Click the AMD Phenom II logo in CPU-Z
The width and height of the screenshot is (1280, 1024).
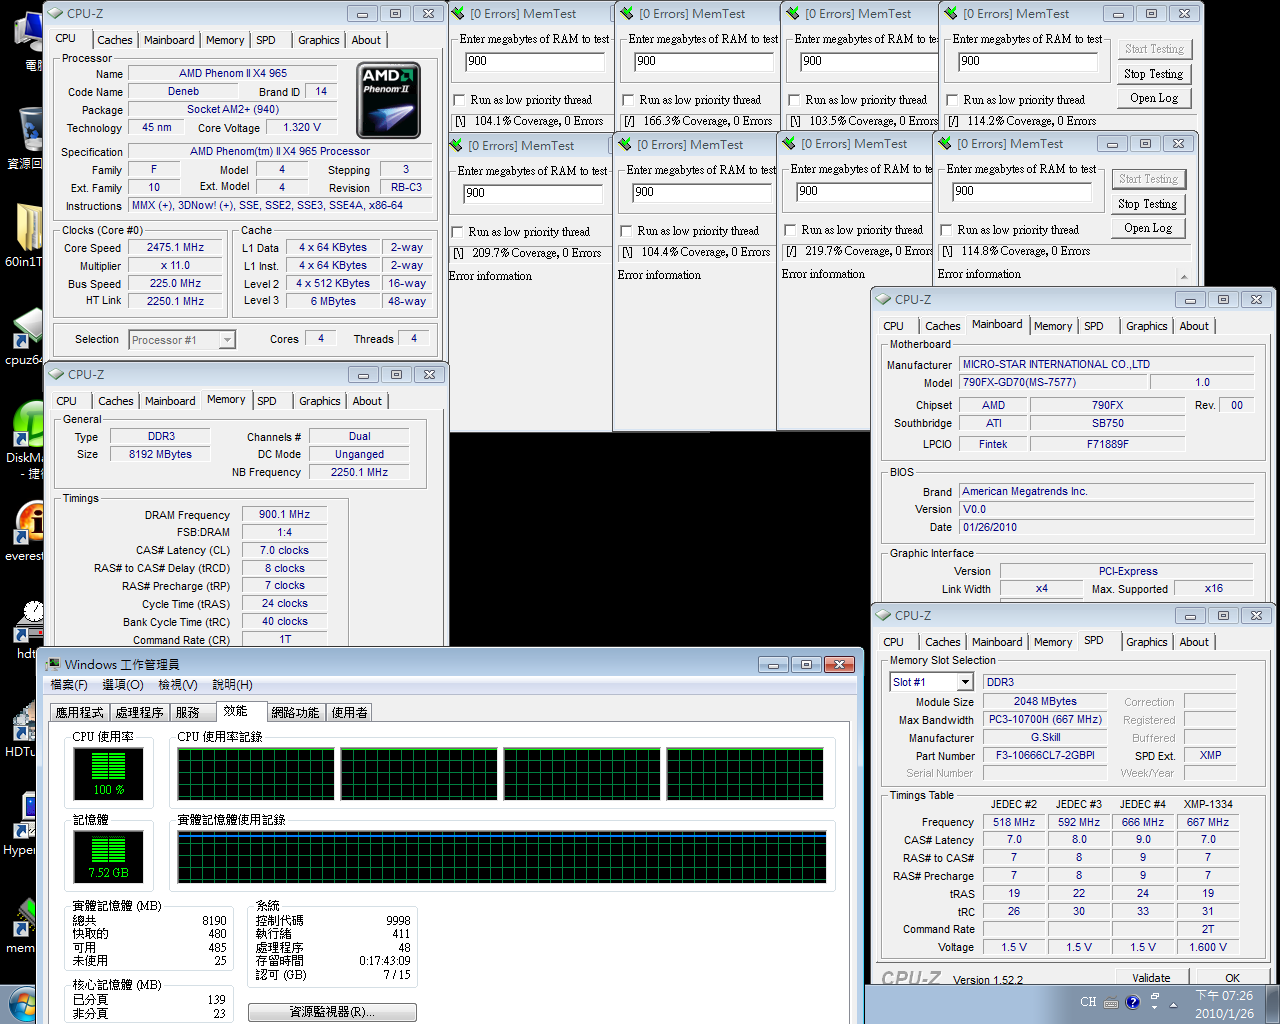click(x=388, y=100)
